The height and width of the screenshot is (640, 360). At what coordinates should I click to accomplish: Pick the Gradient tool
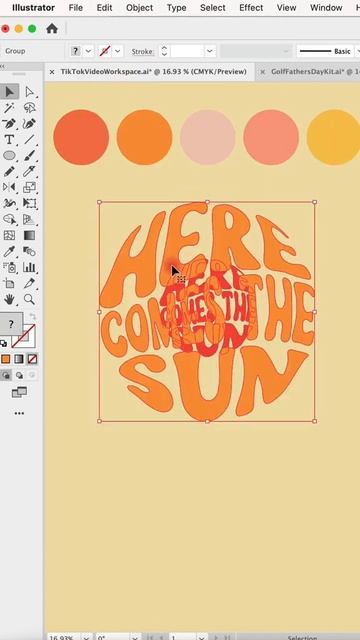click(x=29, y=236)
